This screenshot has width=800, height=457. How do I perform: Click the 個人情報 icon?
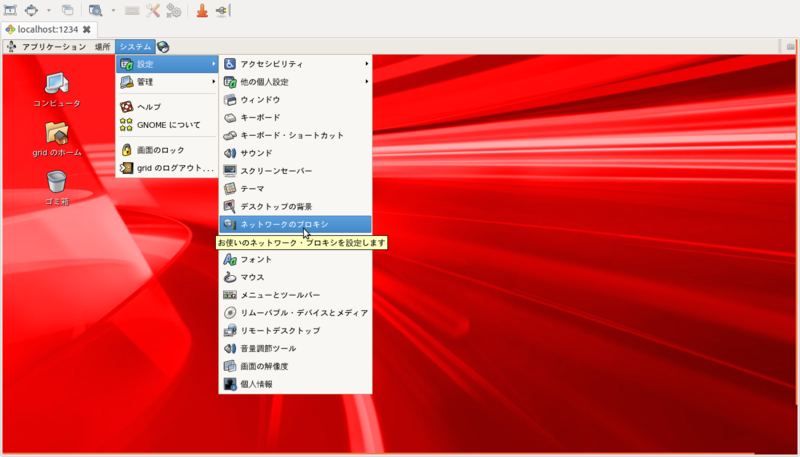pyautogui.click(x=230, y=384)
